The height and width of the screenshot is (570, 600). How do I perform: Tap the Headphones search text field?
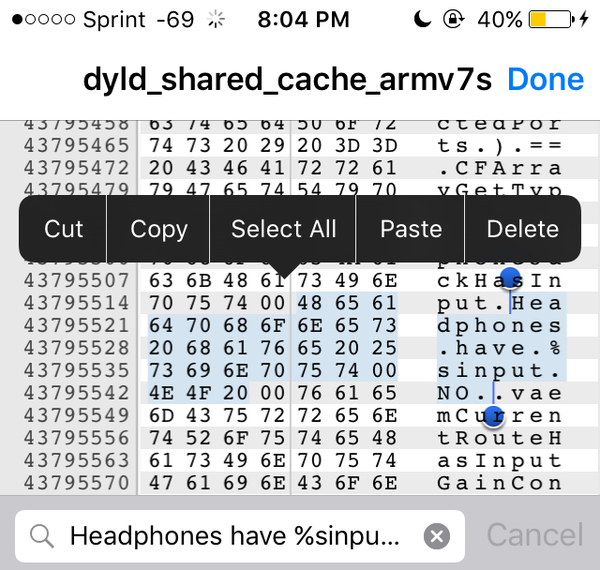pos(239,536)
